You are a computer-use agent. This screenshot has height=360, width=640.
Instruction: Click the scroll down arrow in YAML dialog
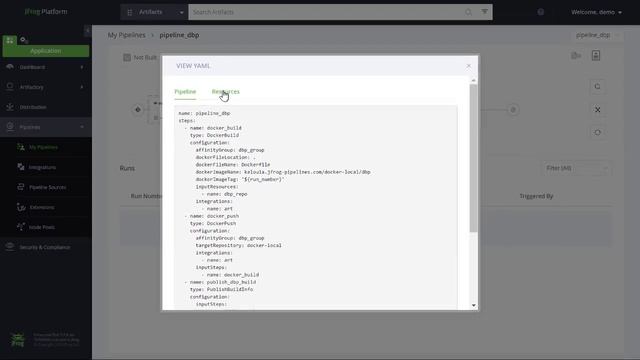point(473,305)
